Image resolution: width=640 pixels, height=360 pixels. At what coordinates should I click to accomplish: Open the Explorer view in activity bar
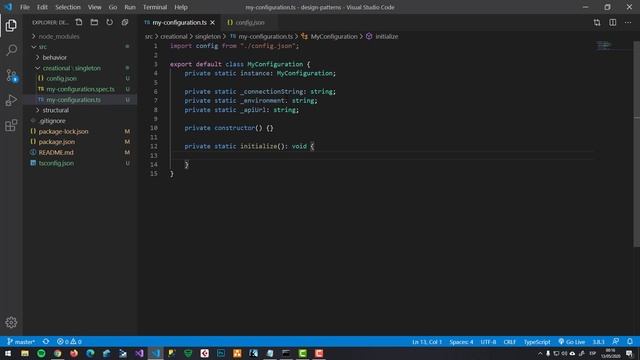pos(11,25)
